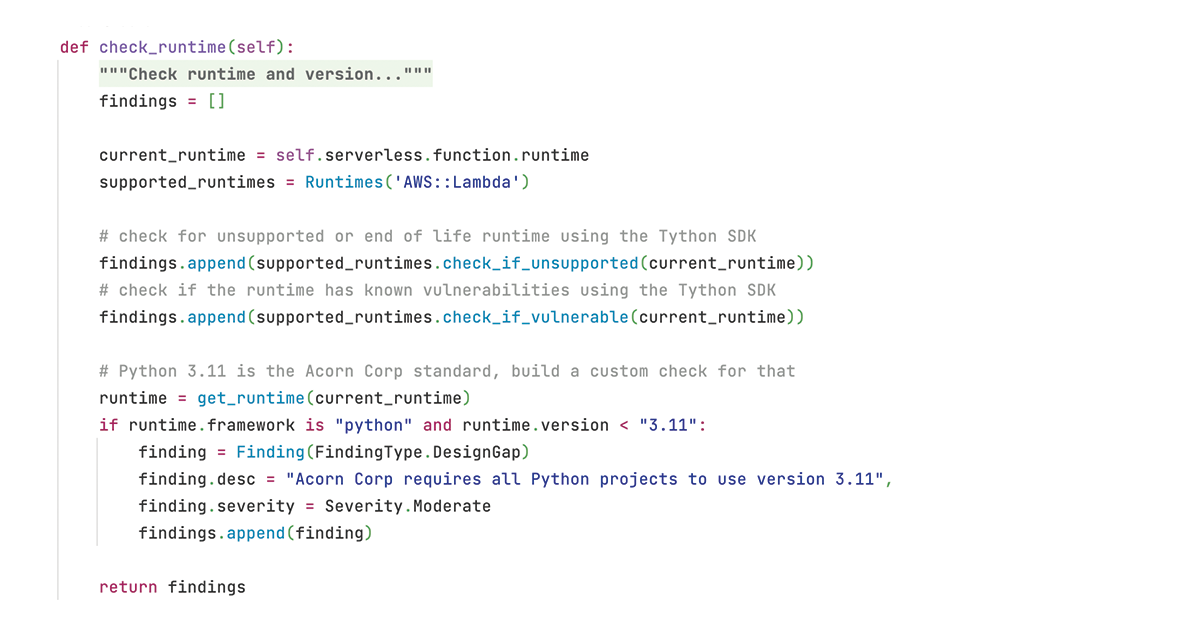1200x628 pixels.
Task: Place cursor on the empty findings list brackets
Action: (x=216, y=101)
